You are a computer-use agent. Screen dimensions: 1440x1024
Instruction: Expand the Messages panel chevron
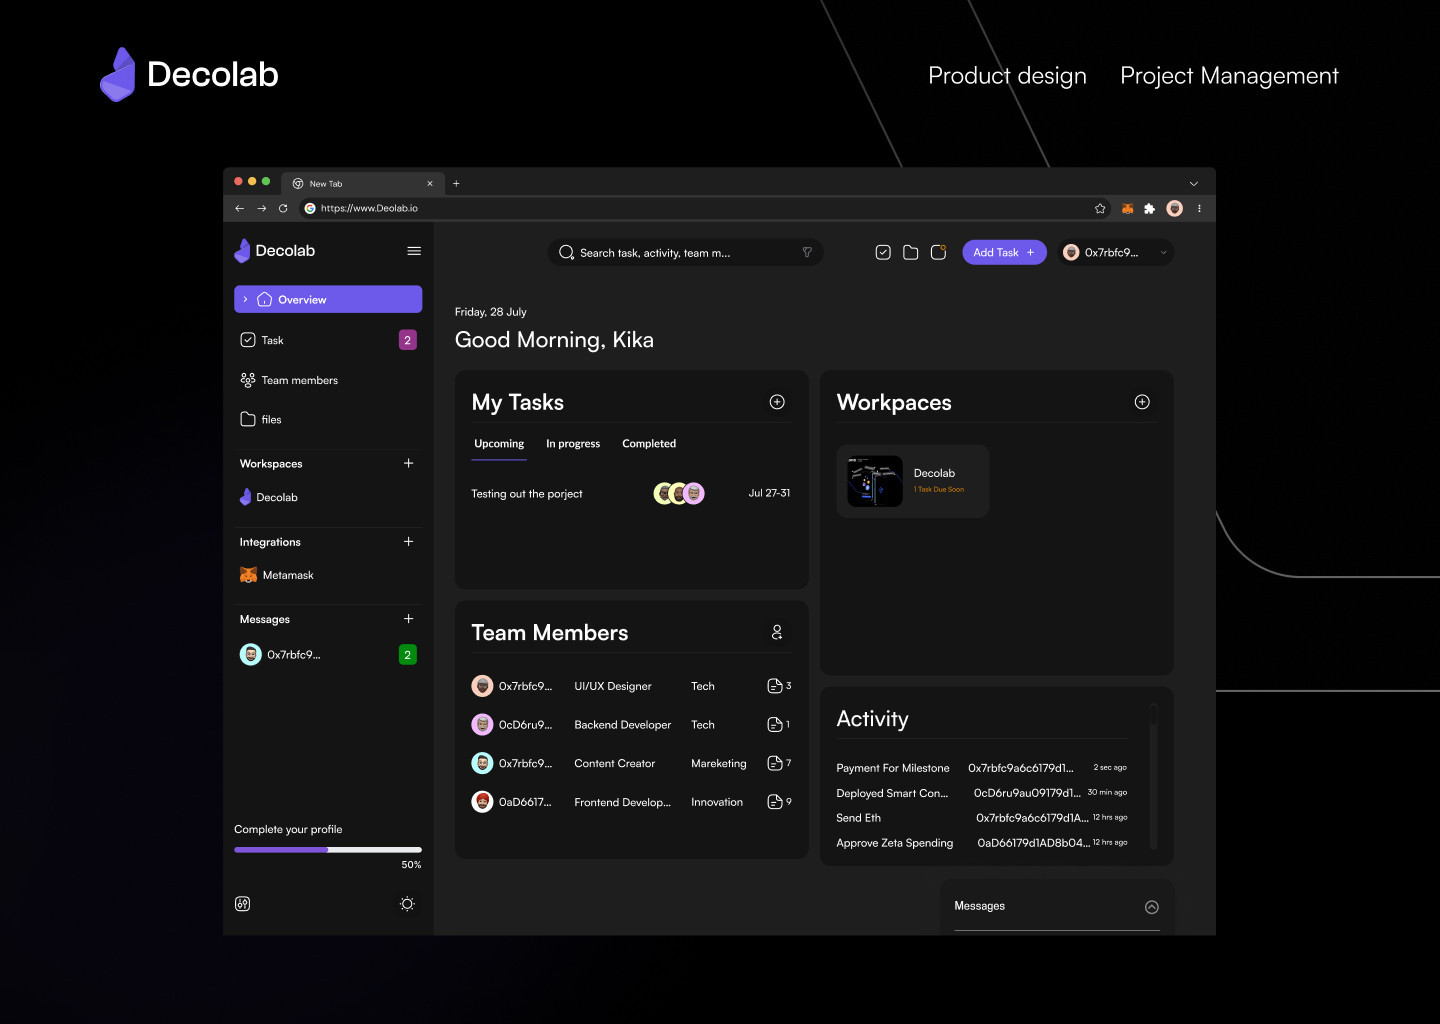click(1152, 907)
